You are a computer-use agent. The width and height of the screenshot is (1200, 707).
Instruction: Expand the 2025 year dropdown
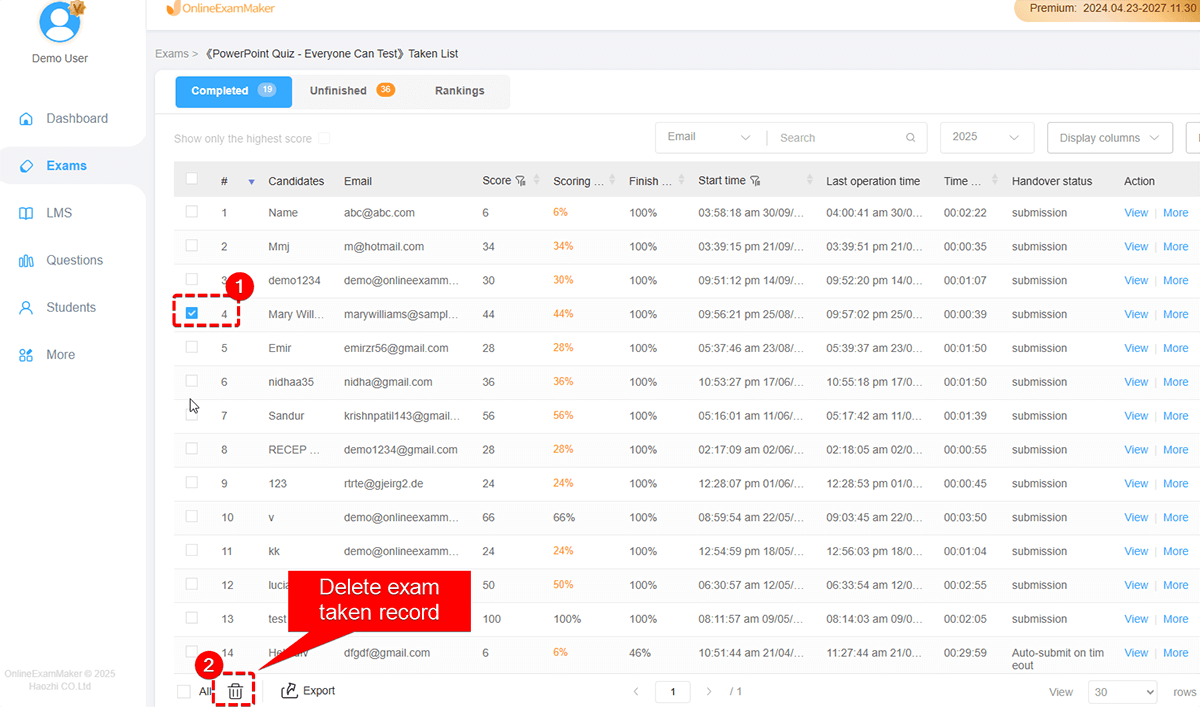point(986,137)
